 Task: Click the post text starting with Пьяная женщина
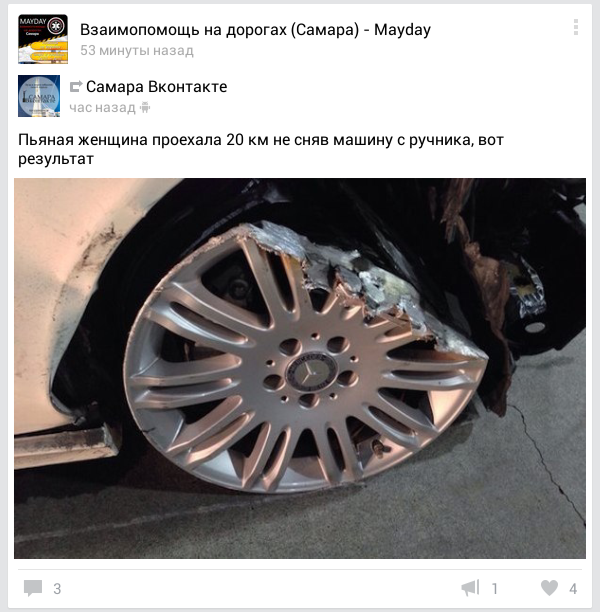coord(261,149)
